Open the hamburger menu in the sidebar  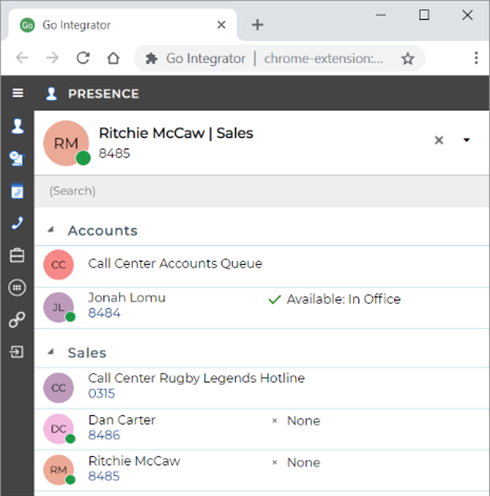pyautogui.click(x=18, y=93)
